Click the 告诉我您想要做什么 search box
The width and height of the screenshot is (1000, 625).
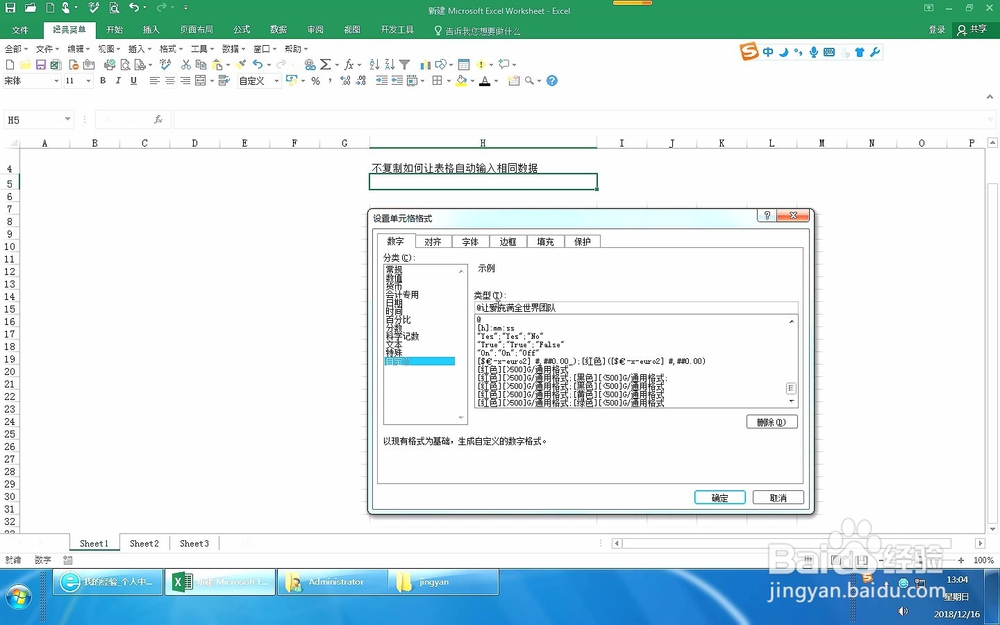point(477,30)
